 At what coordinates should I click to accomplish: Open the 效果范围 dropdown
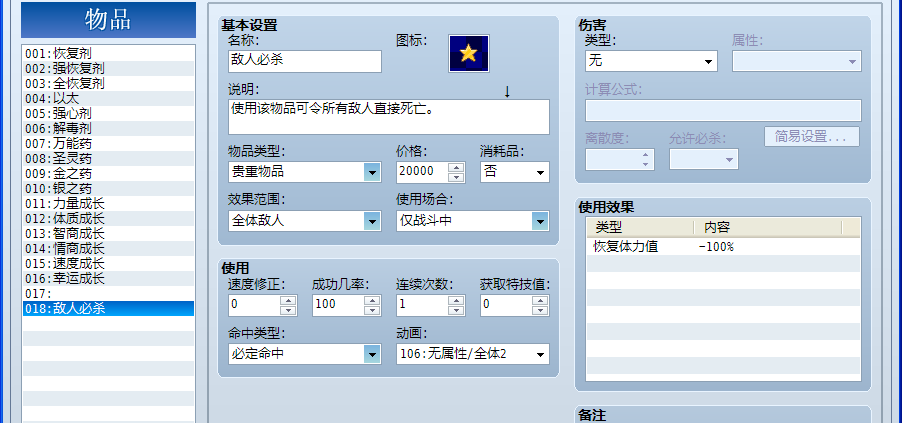click(x=305, y=221)
